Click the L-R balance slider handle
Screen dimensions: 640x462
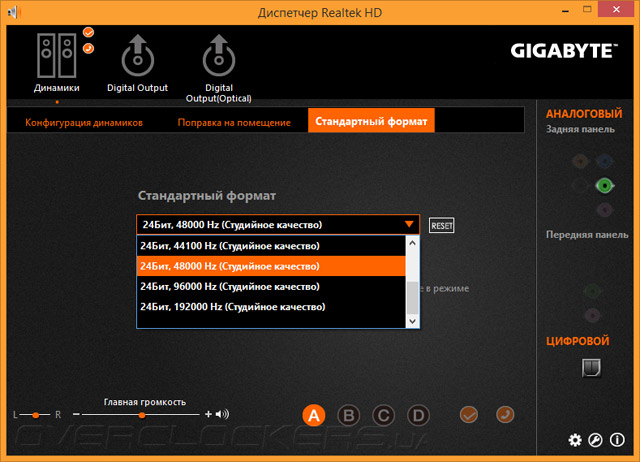[x=36, y=415]
